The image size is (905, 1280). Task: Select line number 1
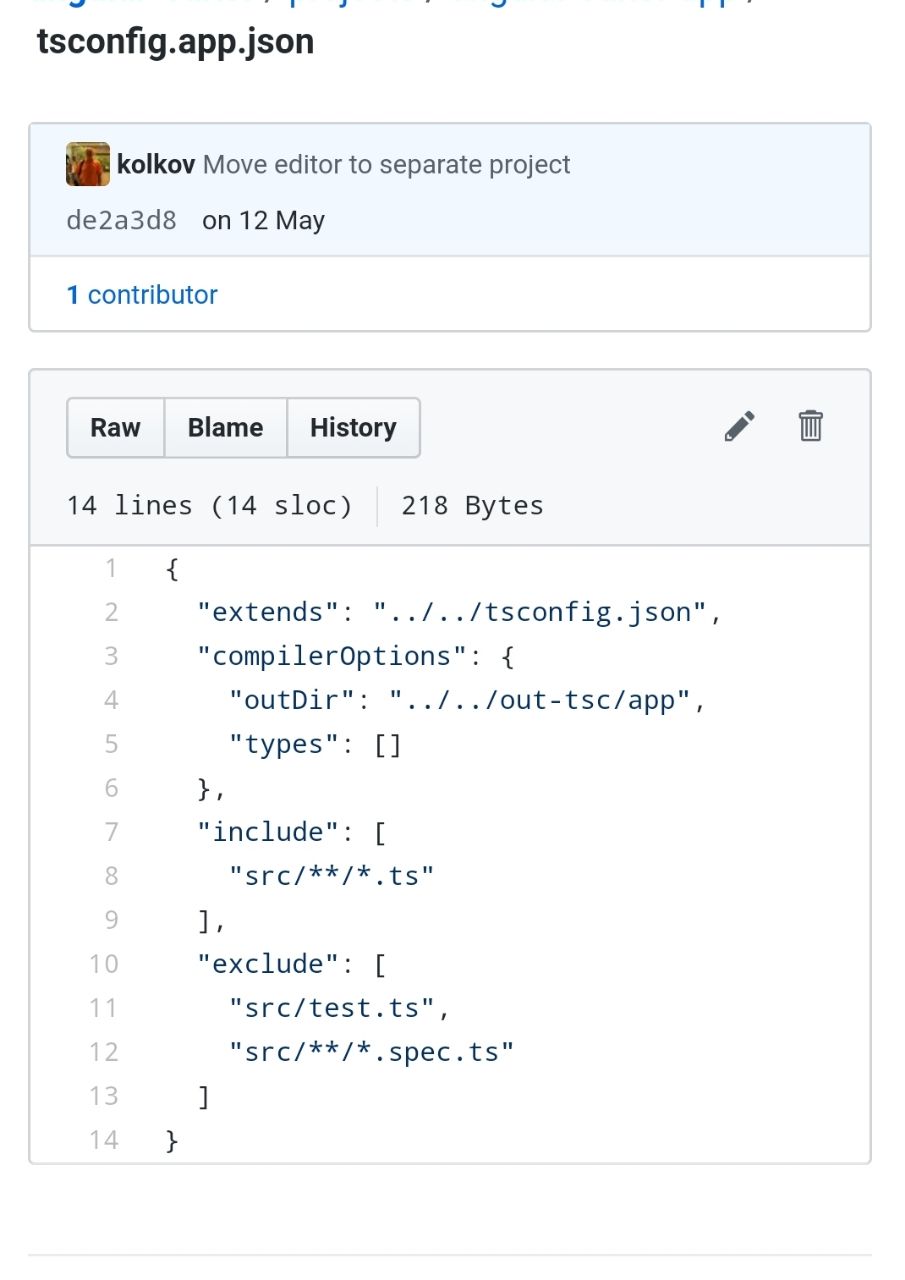(111, 569)
